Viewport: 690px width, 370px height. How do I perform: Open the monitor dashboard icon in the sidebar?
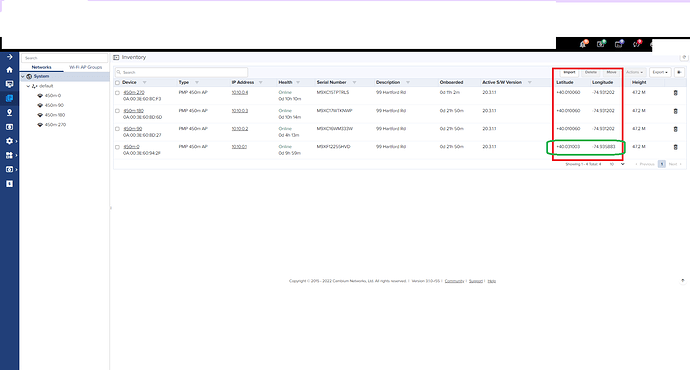[9, 84]
